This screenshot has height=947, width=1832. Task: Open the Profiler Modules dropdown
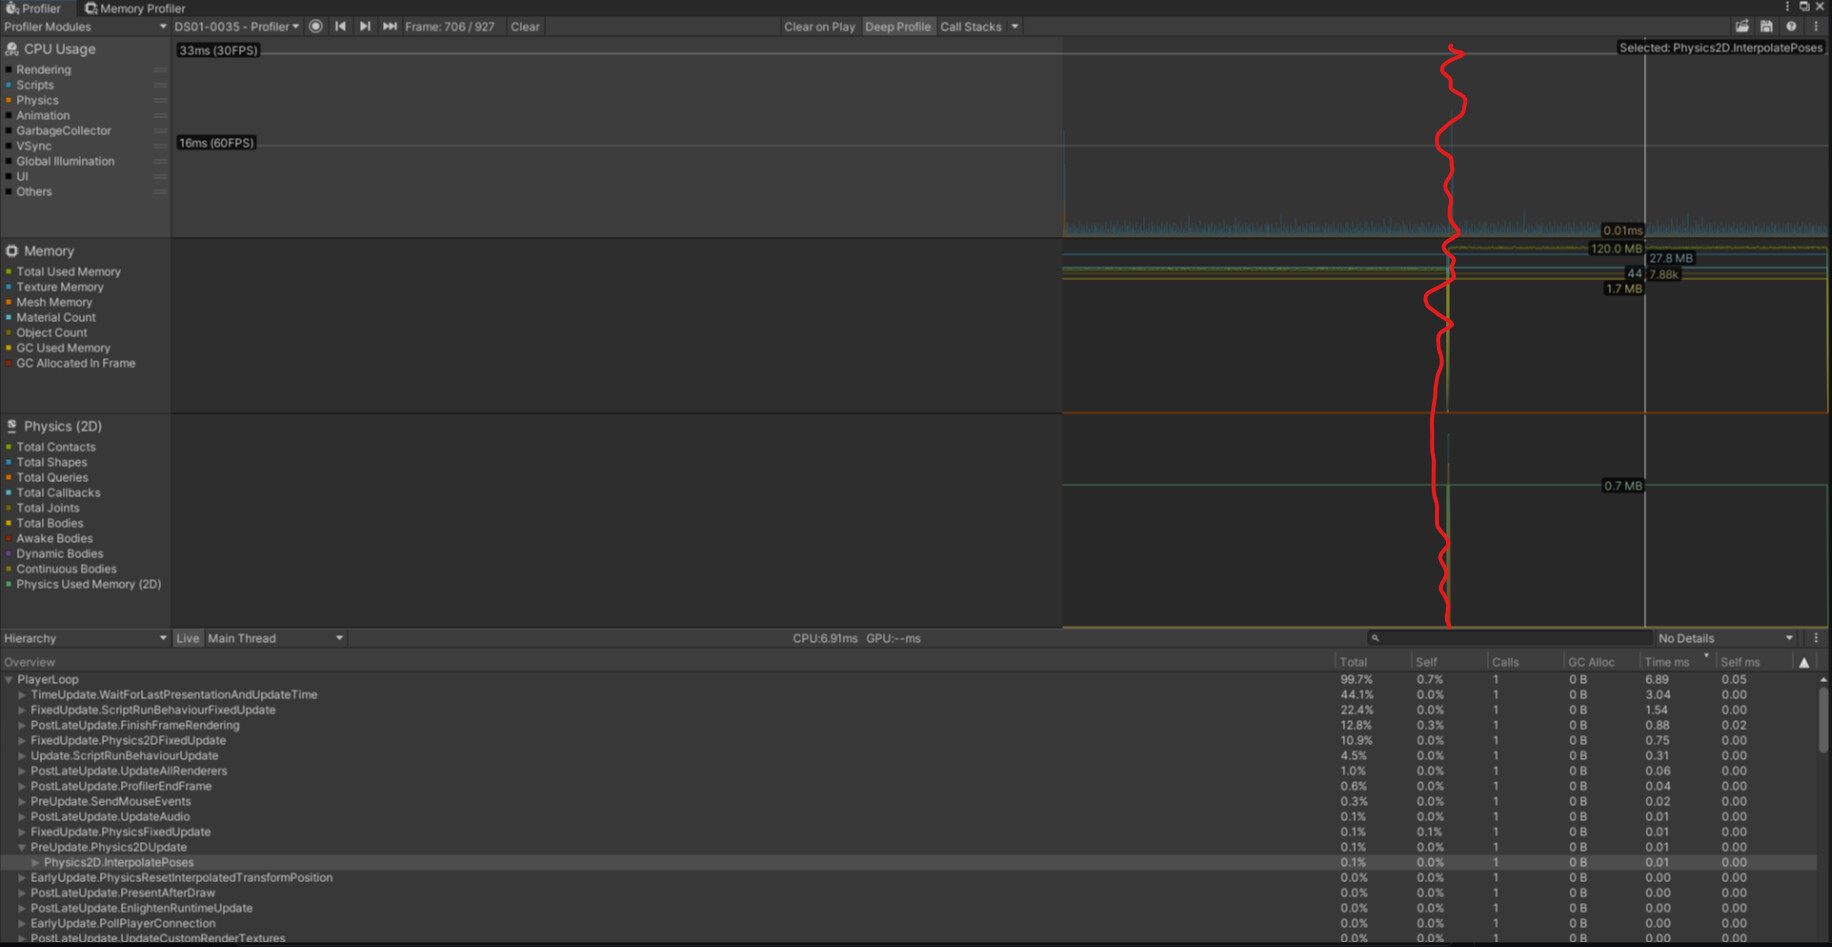pyautogui.click(x=85, y=26)
